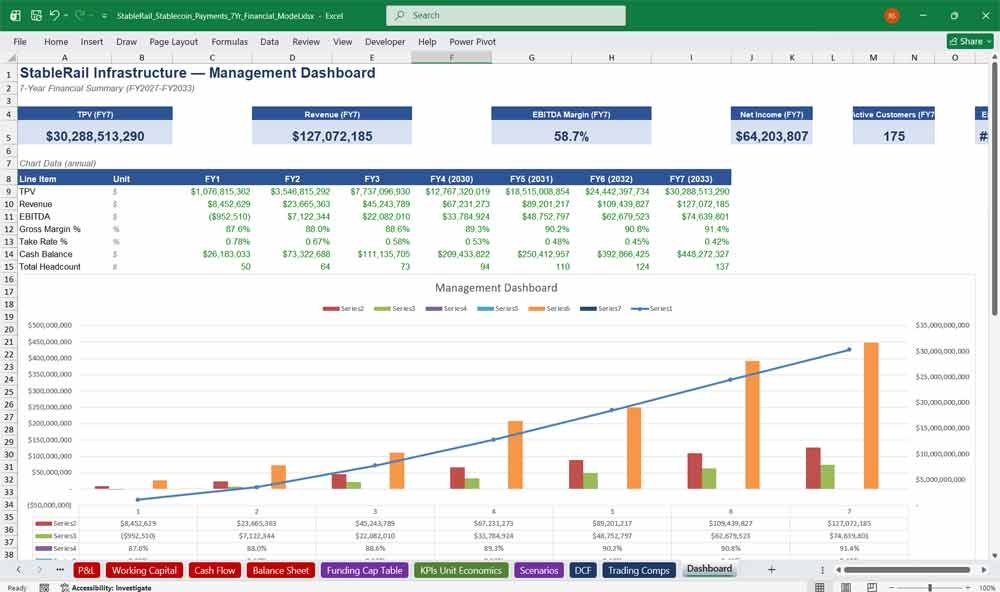Image resolution: width=1000 pixels, height=592 pixels.
Task: Select Page Layout view icon in status bar
Action: click(x=846, y=587)
